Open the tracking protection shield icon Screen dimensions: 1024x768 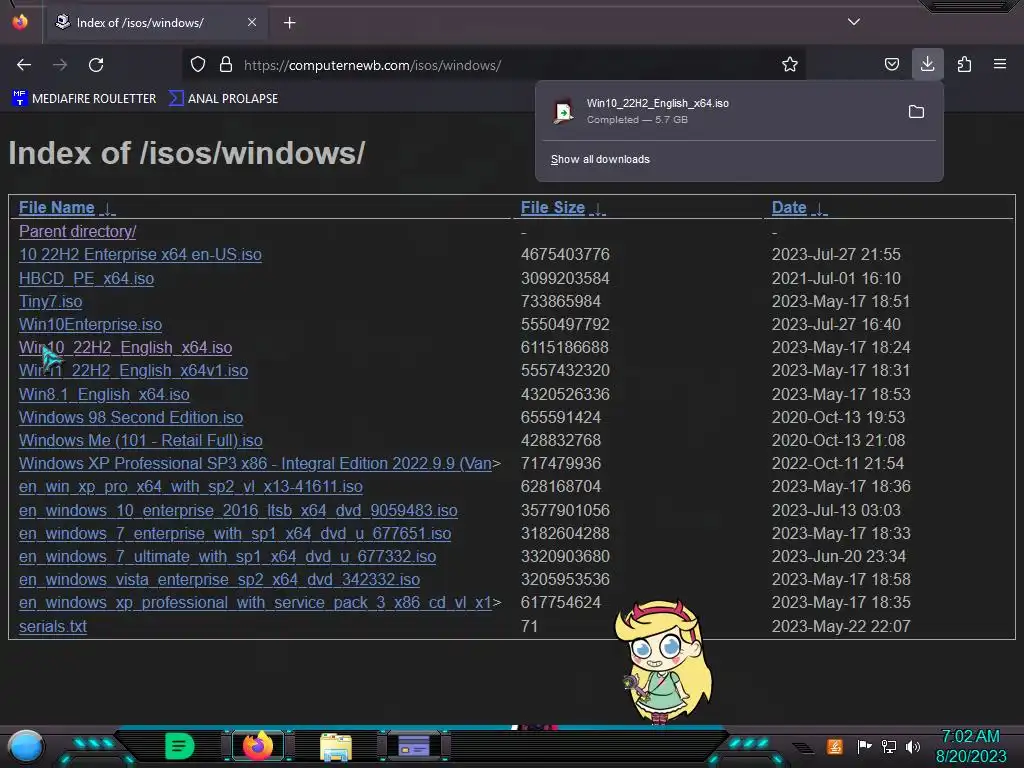198,65
